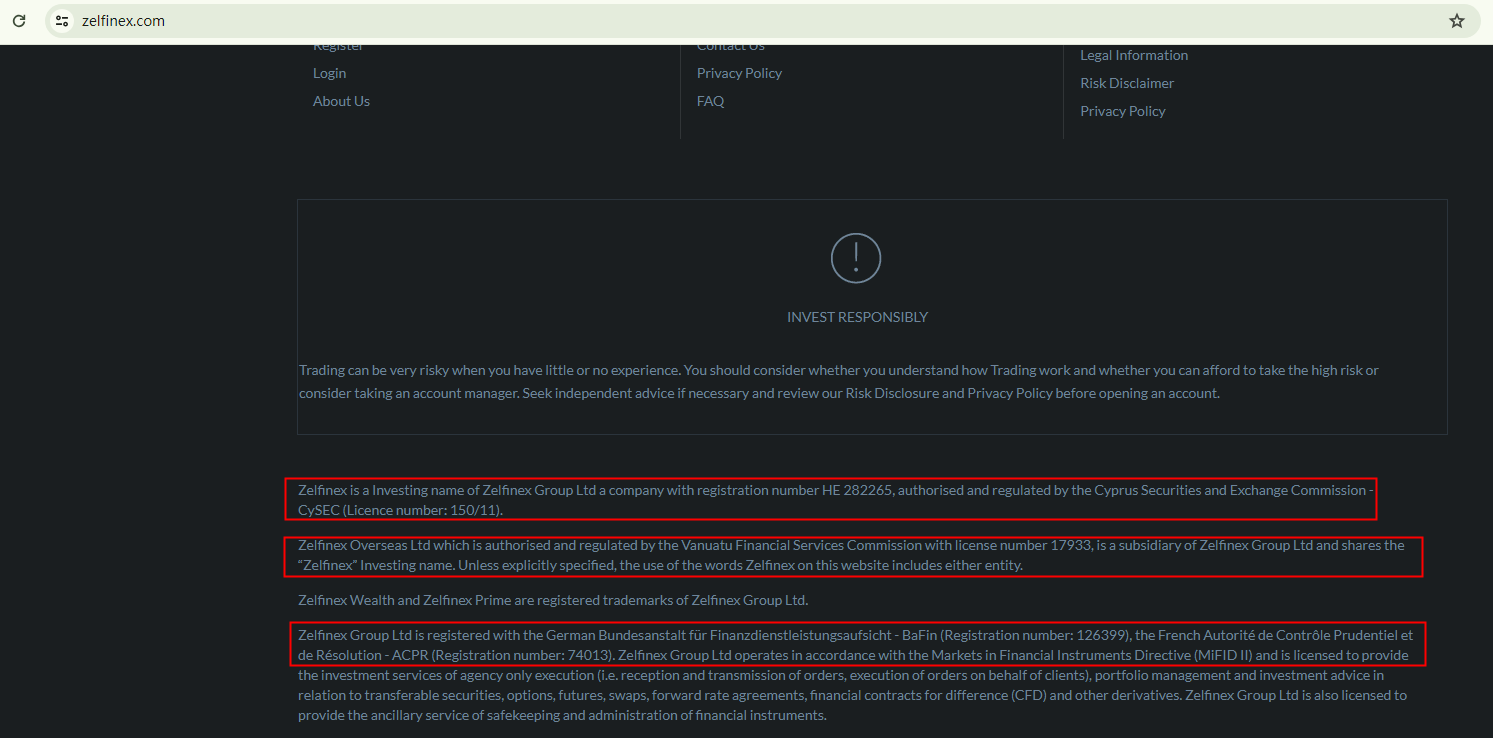This screenshot has height=738, width=1493.
Task: Click the zelfinex.com address bar
Action: (x=763, y=20)
